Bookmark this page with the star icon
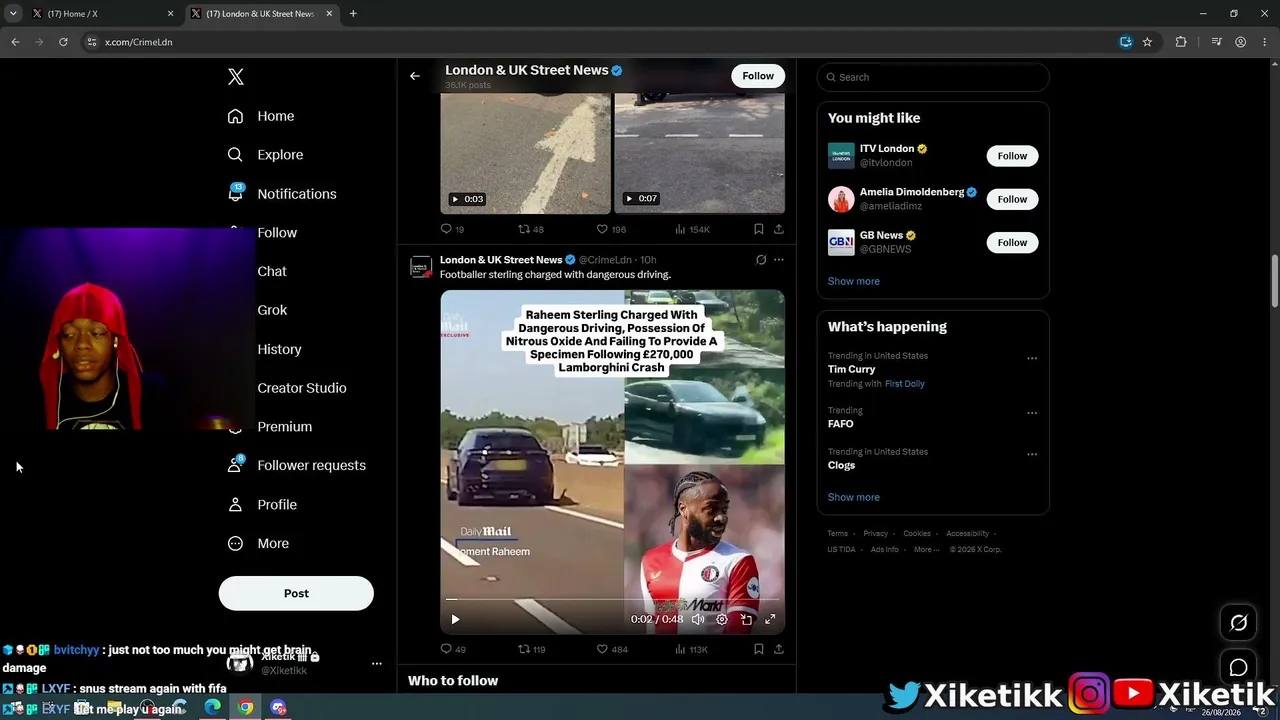 [1147, 42]
